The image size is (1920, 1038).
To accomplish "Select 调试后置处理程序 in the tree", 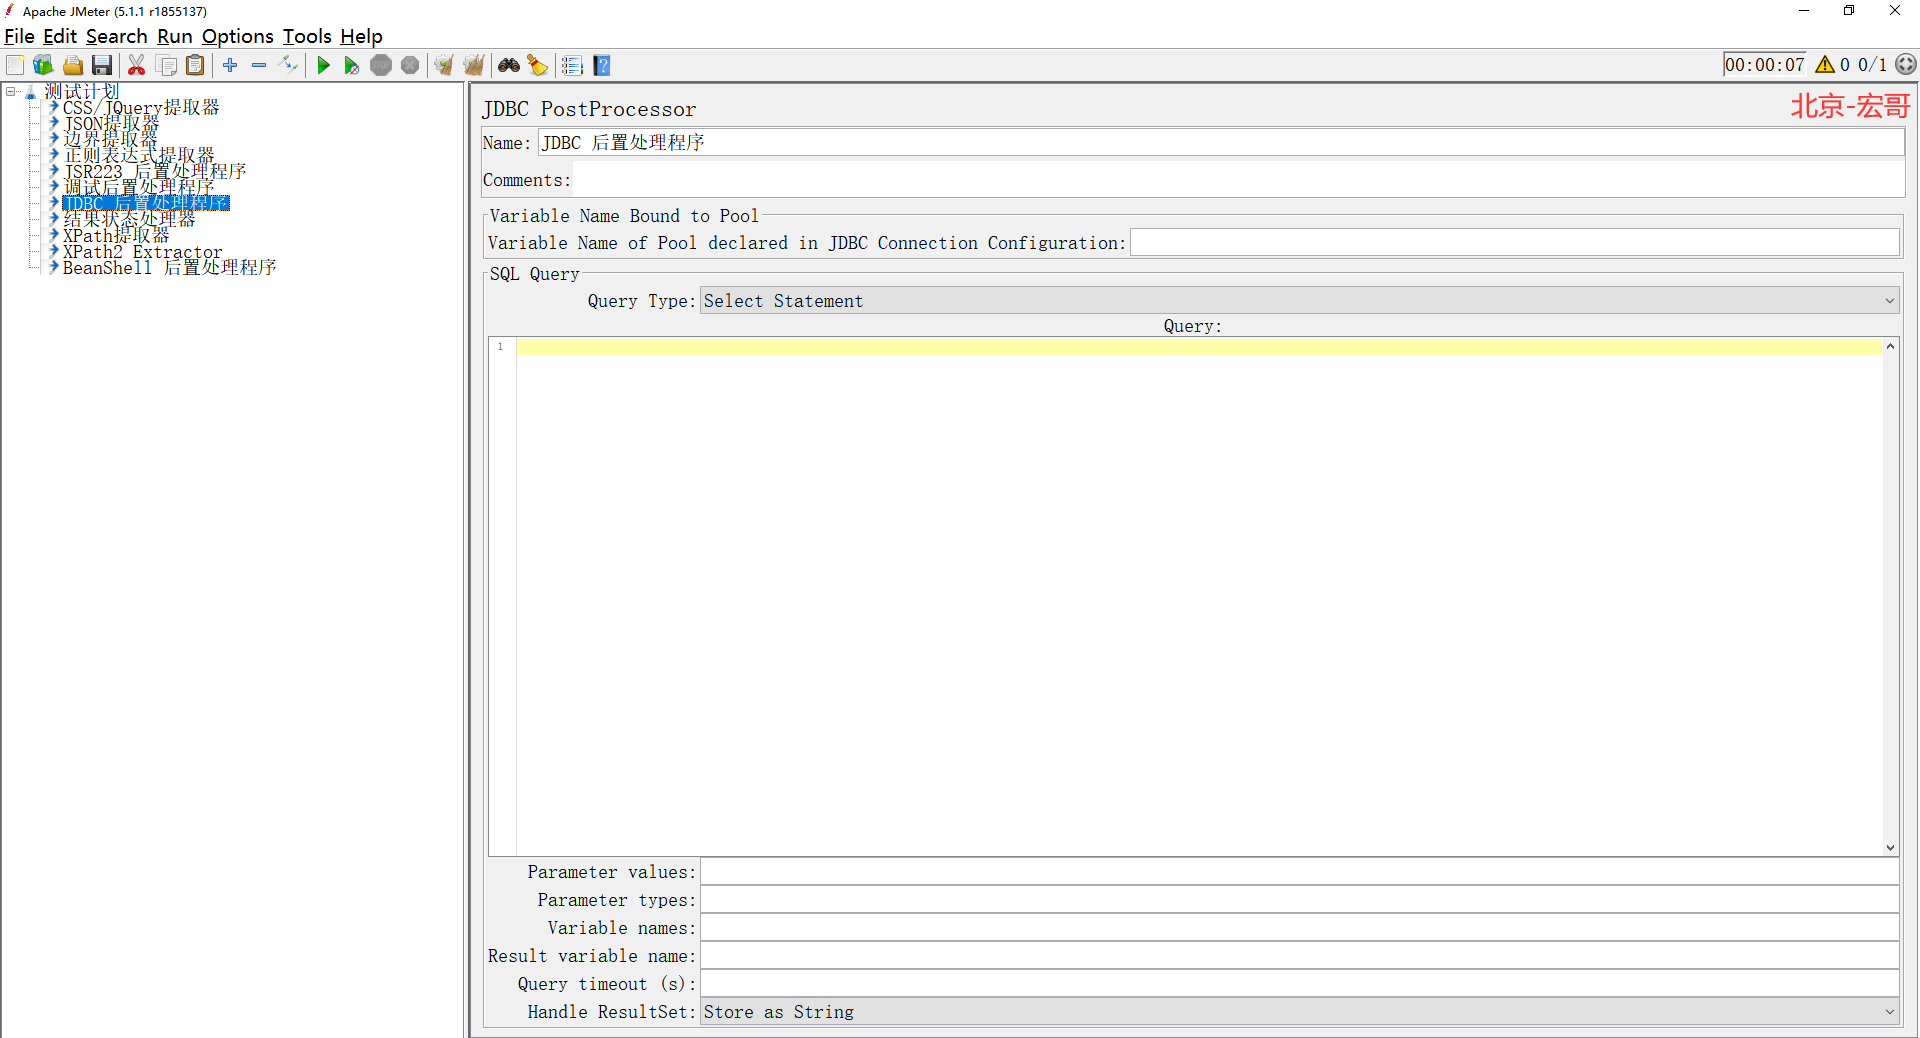I will pos(139,187).
